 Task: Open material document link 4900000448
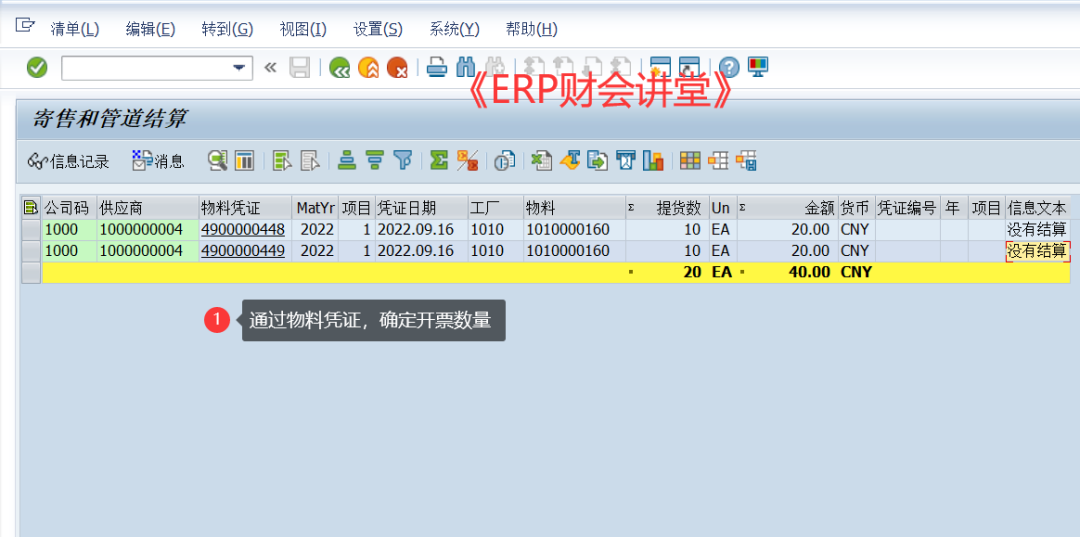pos(242,230)
